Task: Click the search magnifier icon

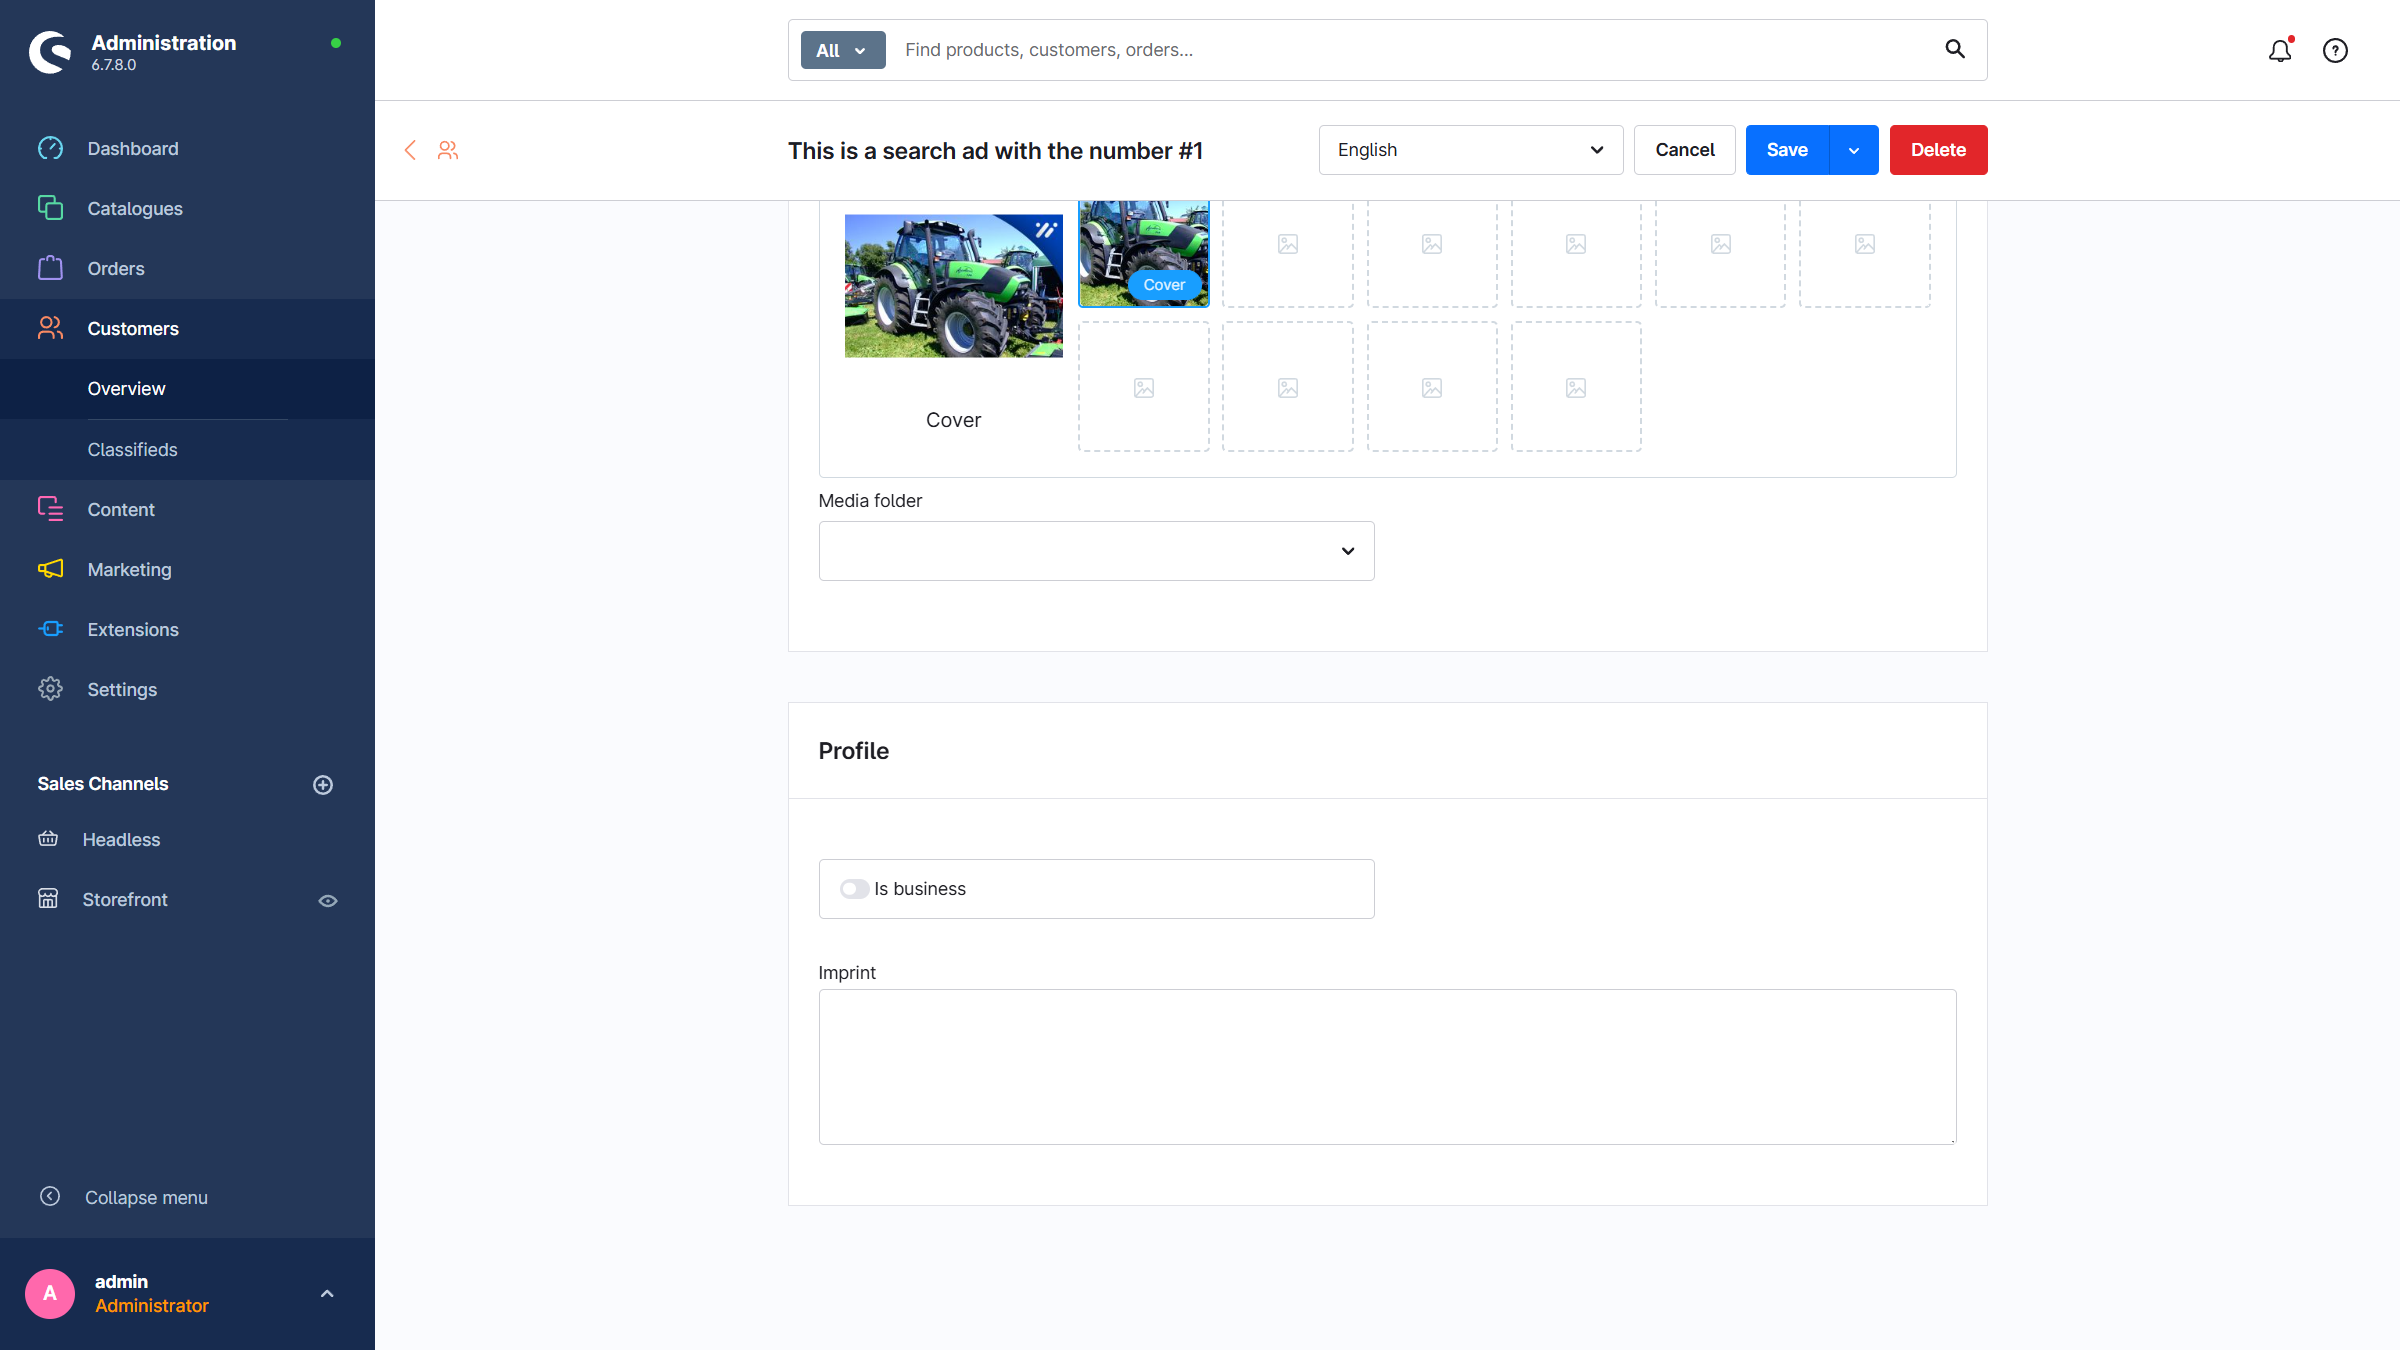Action: tap(1954, 49)
